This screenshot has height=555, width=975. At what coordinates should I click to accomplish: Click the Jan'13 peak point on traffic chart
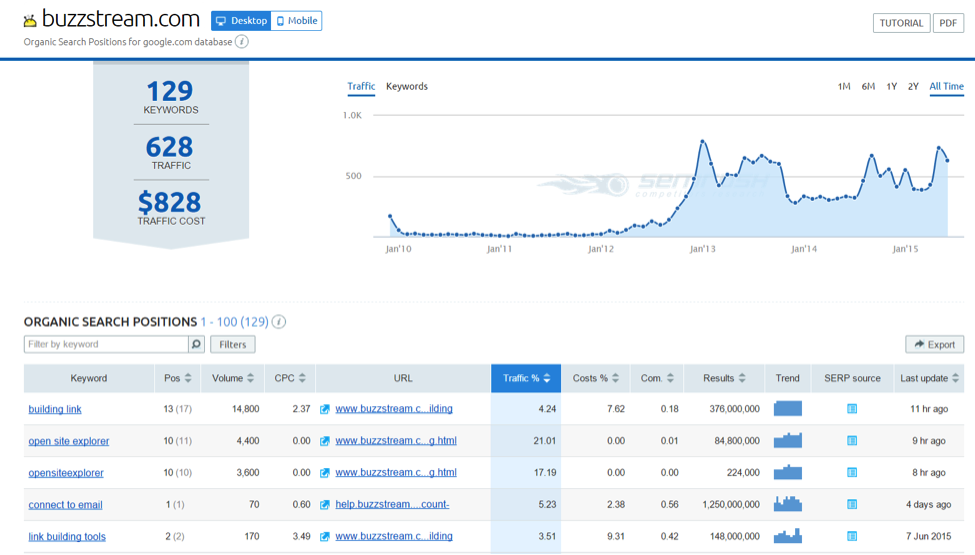pyautogui.click(x=703, y=142)
